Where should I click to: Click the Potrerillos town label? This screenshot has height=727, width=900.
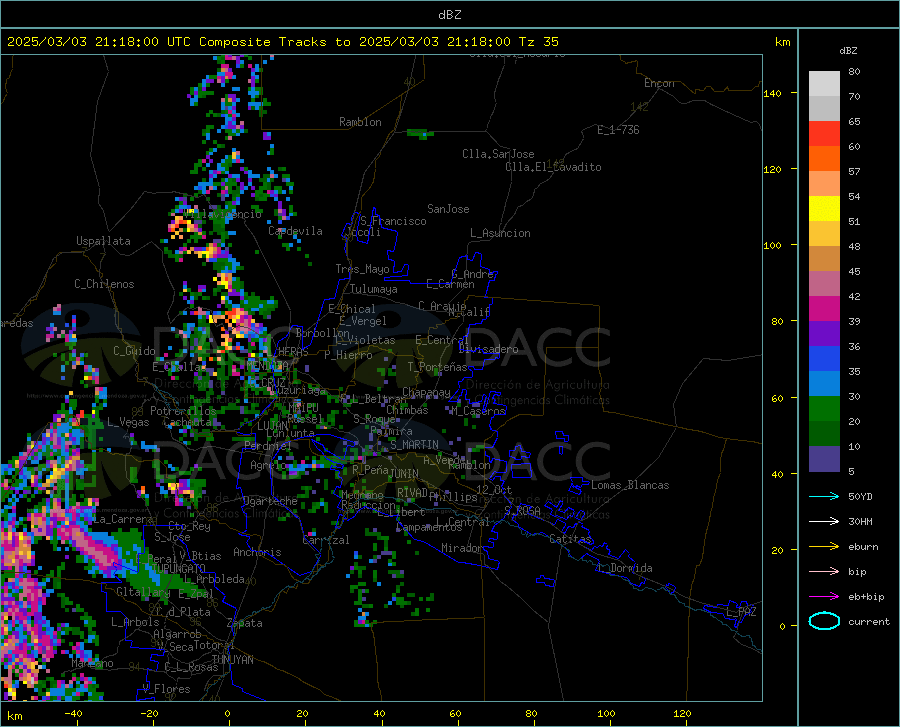coord(183,411)
